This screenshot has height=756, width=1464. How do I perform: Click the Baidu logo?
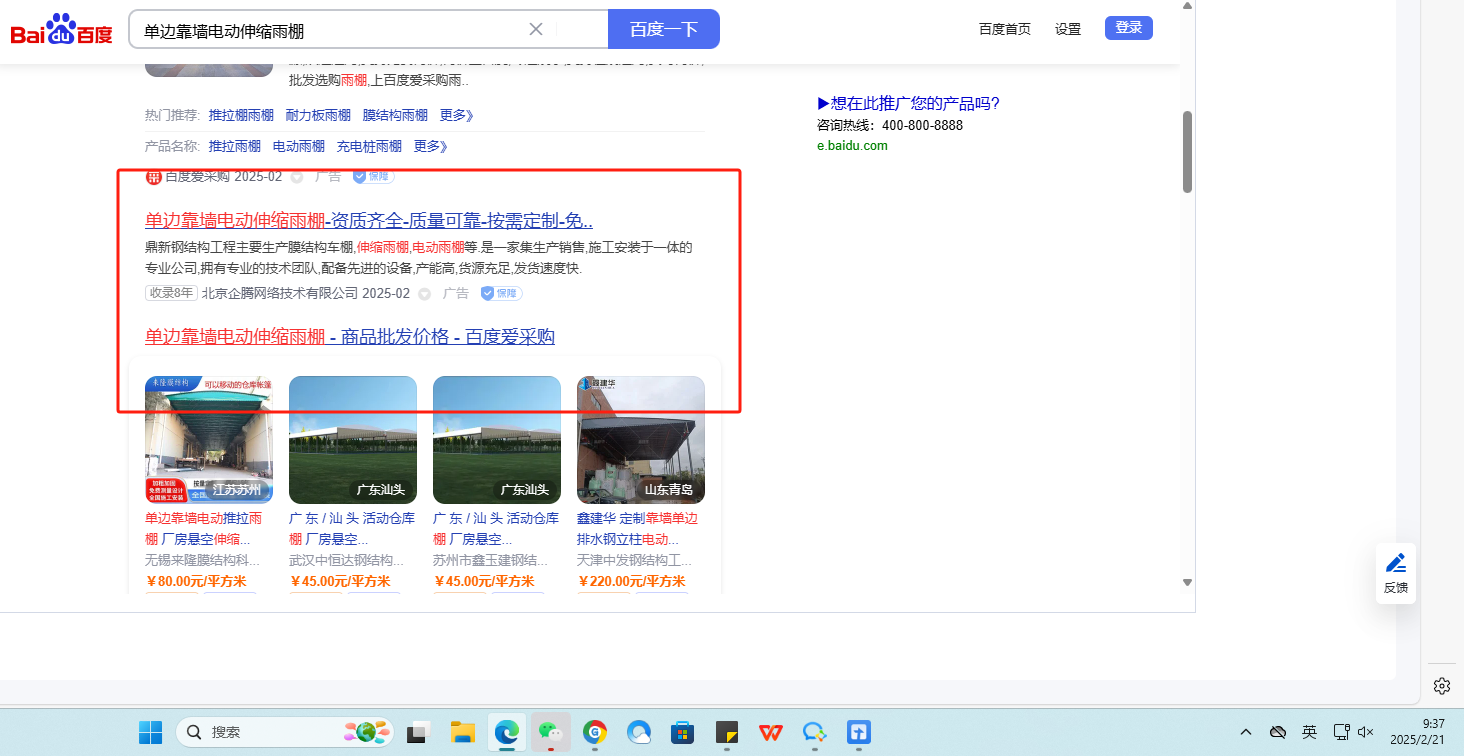[x=61, y=30]
